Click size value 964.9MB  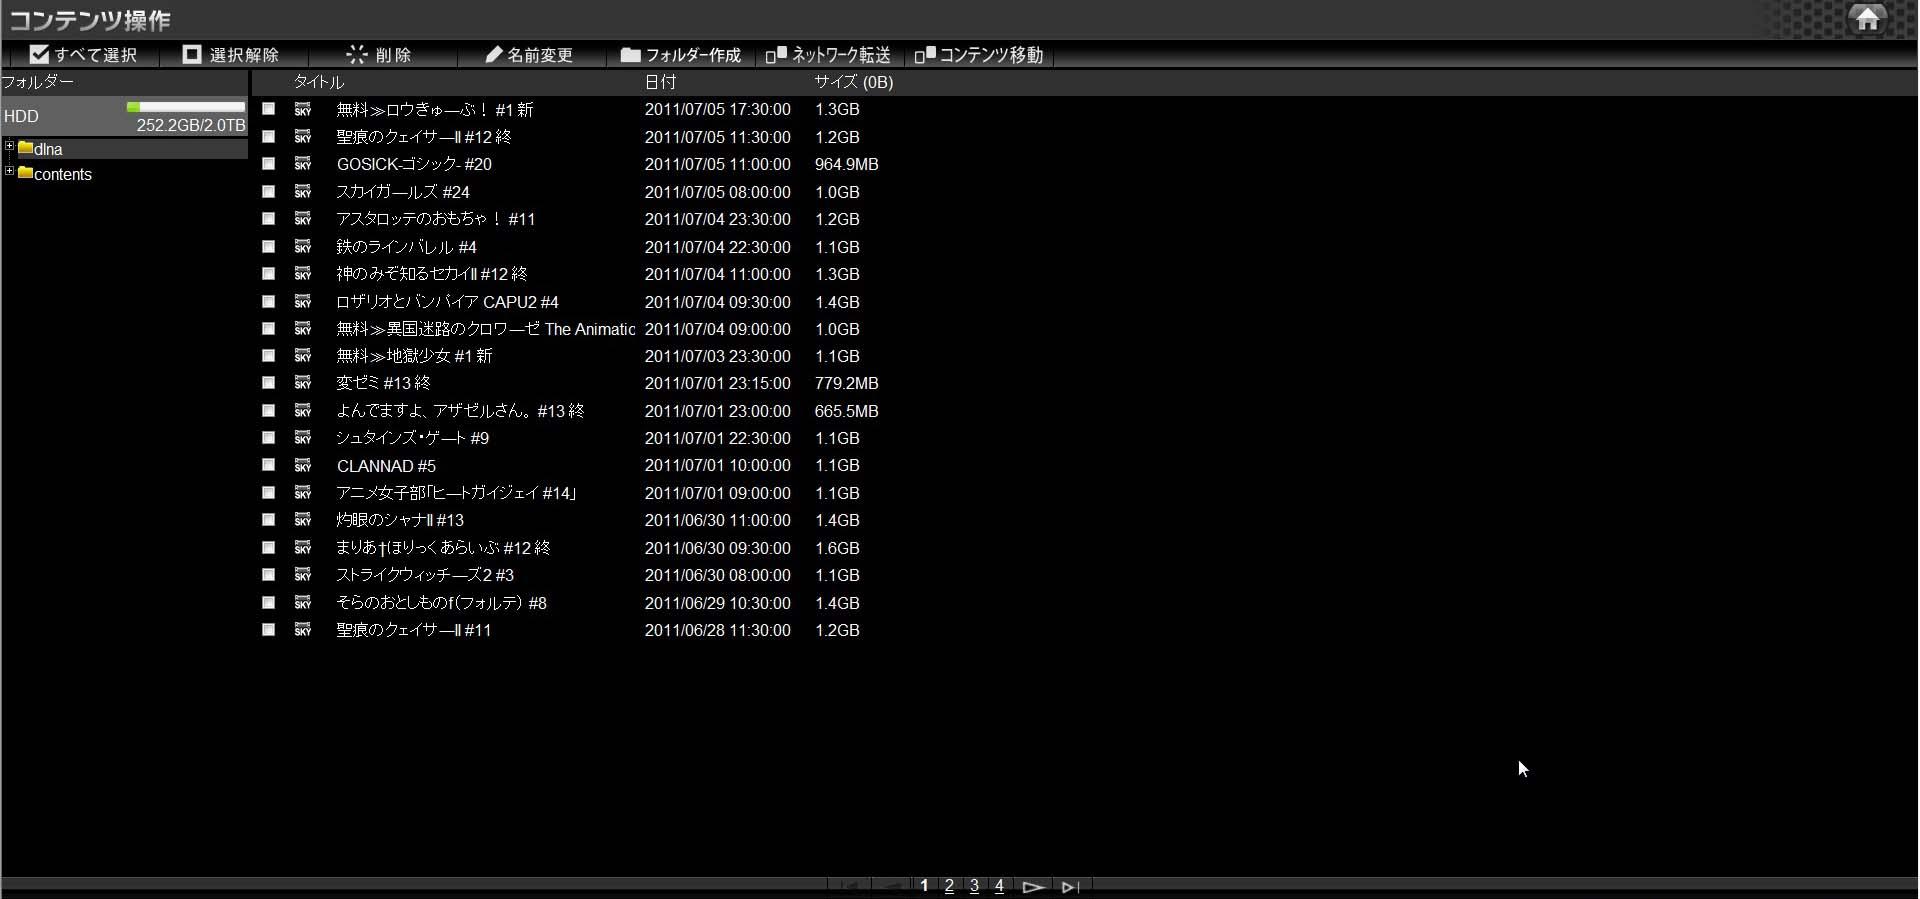[847, 163]
